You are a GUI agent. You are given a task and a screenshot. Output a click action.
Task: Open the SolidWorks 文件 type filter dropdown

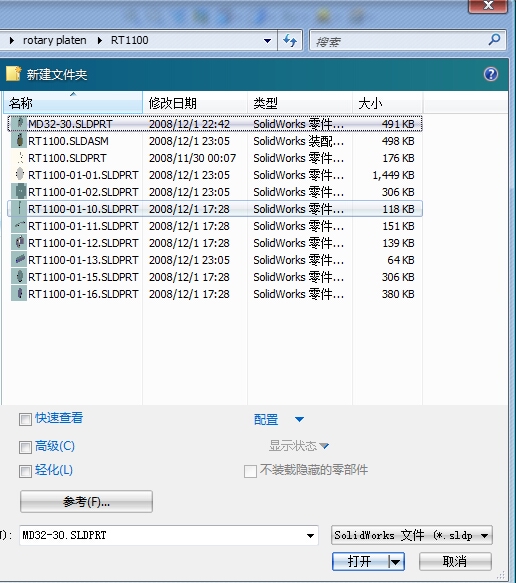[484, 536]
